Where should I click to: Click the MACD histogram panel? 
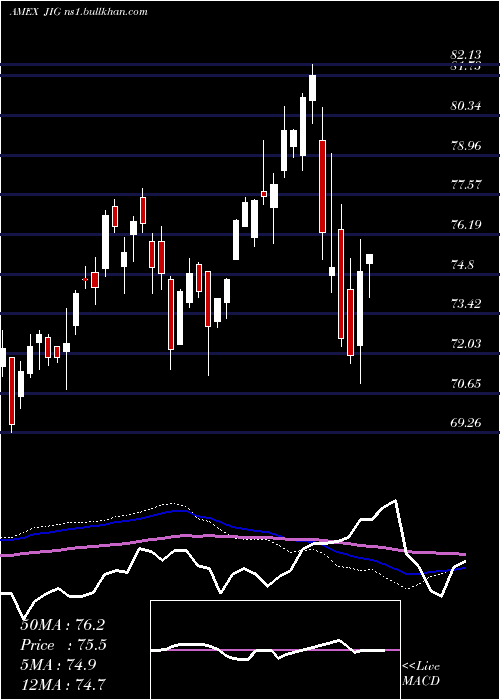pos(275,650)
